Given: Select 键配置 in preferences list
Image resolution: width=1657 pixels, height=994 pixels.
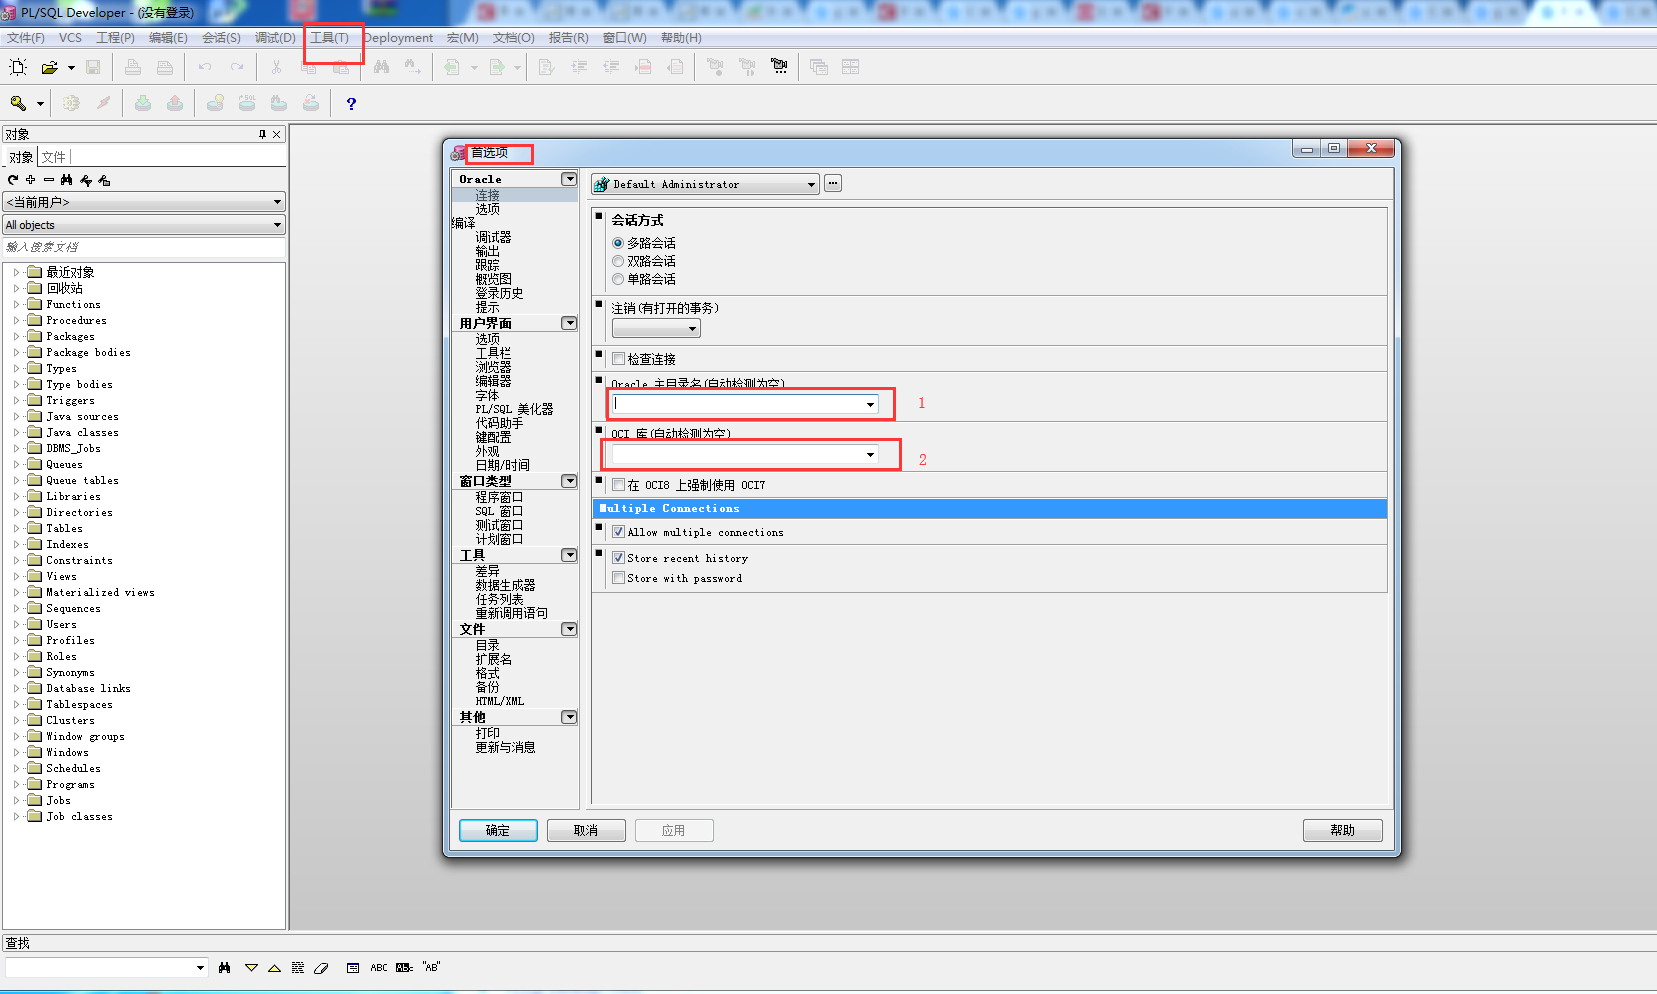Looking at the screenshot, I should [x=493, y=437].
